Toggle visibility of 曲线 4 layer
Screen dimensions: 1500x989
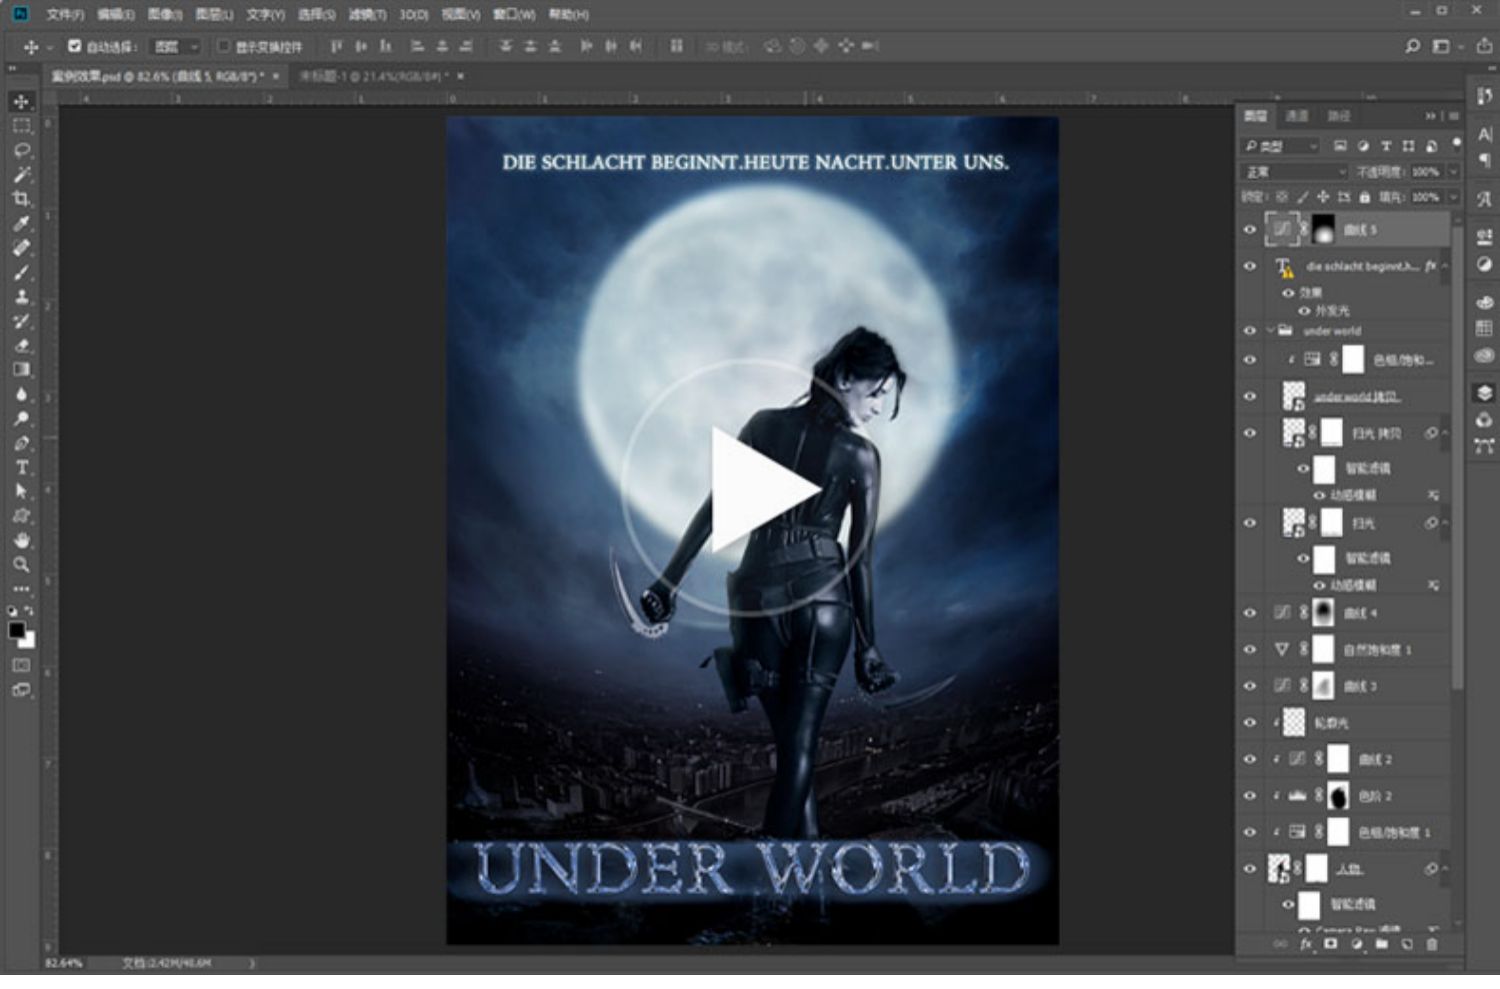(1250, 613)
